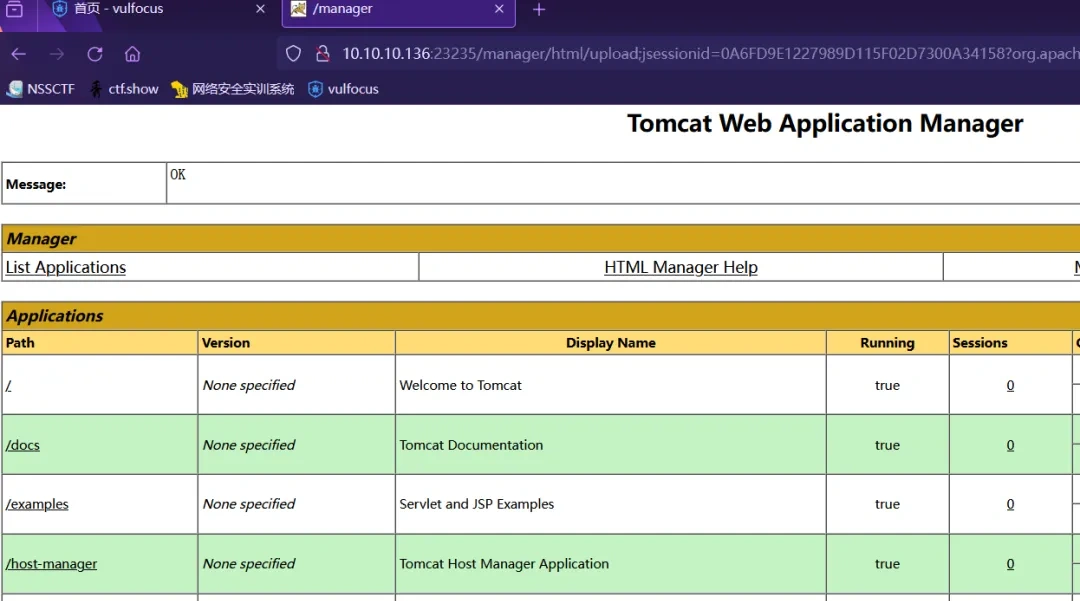Open the /docs application path

pos(23,445)
